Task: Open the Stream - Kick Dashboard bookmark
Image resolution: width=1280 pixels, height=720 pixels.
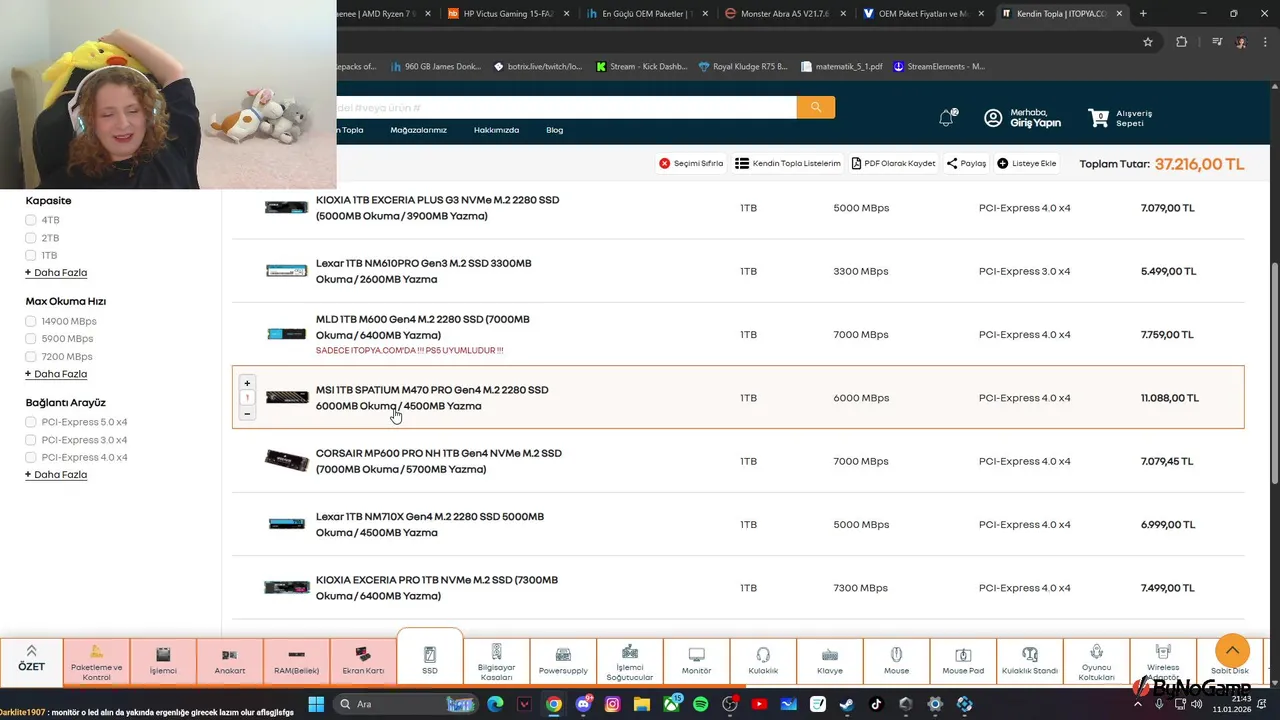Action: click(642, 67)
